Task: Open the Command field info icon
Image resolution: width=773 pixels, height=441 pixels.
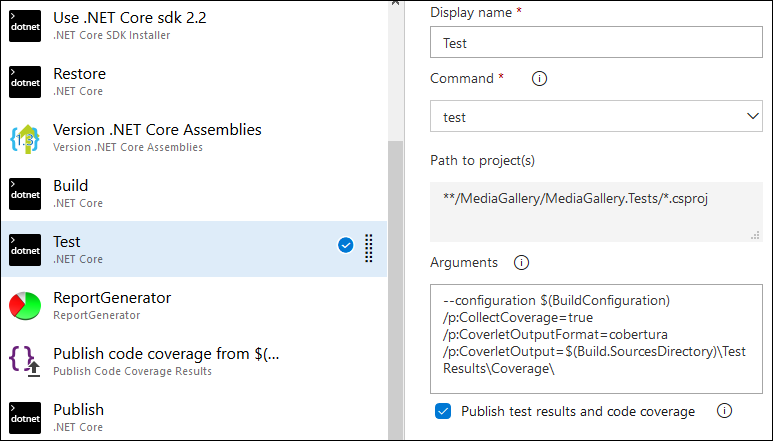Action: (x=539, y=78)
